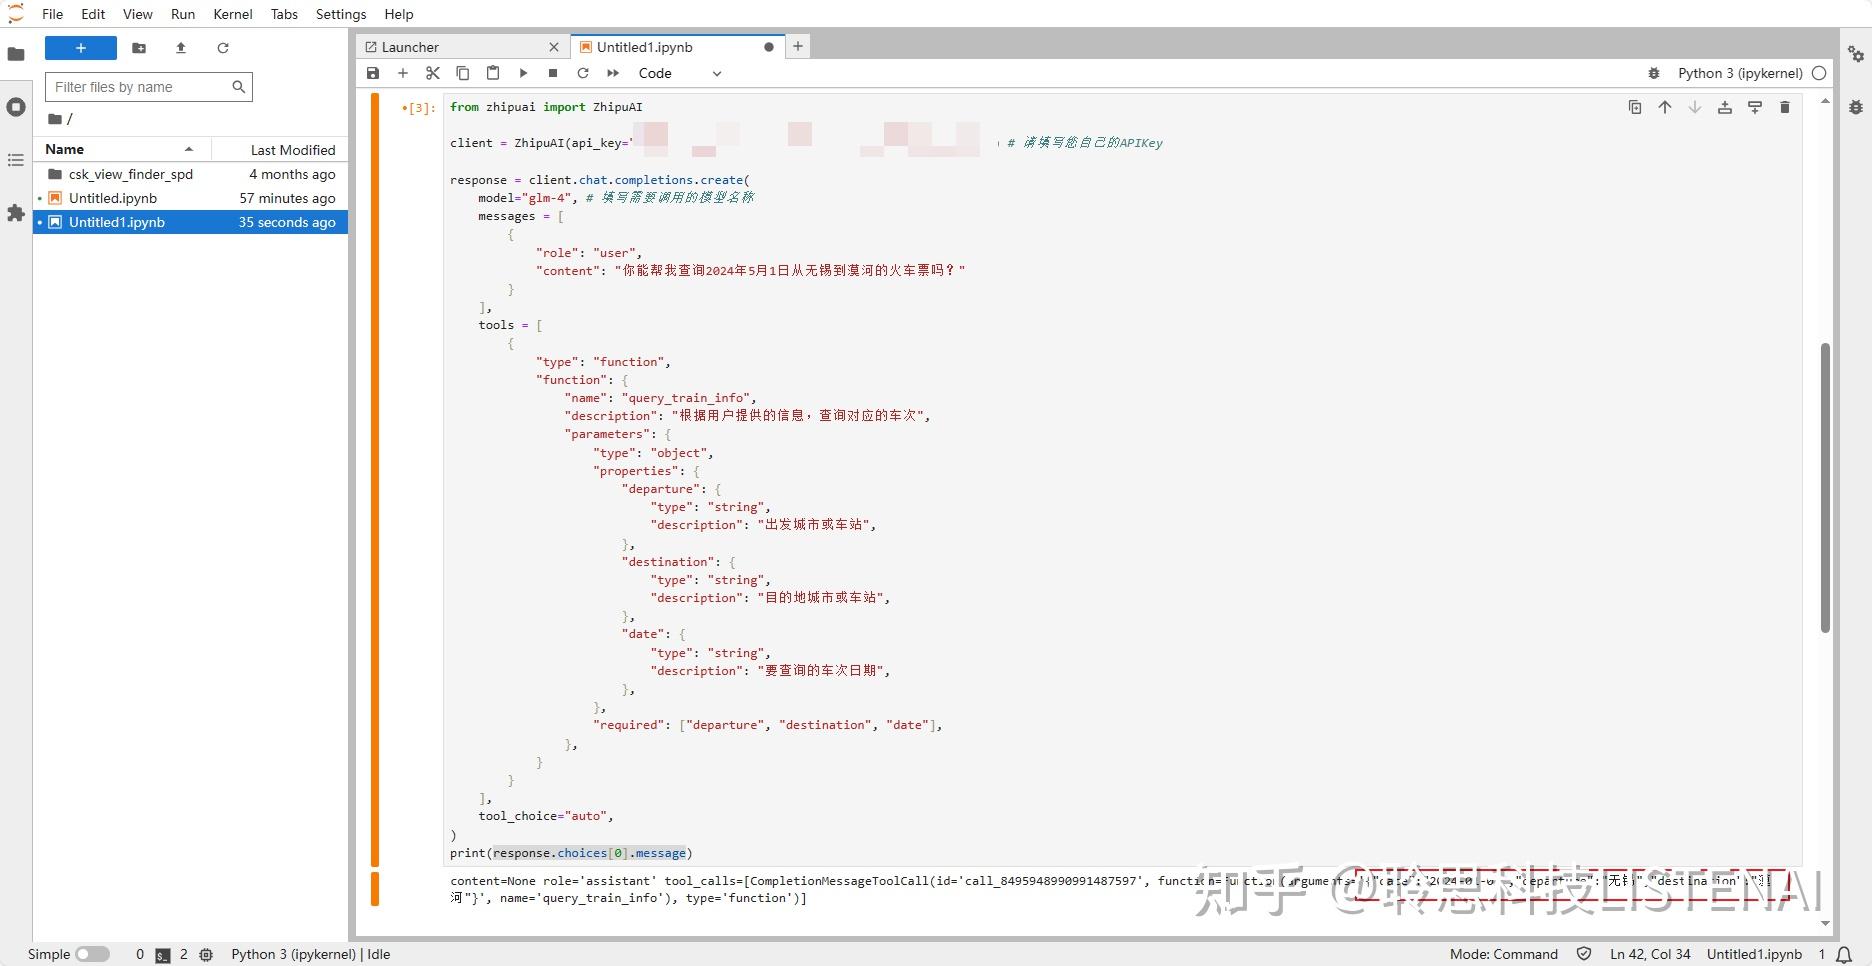Viewport: 1872px width, 966px height.
Task: Interrupt the kernel with stop icon
Action: (553, 73)
